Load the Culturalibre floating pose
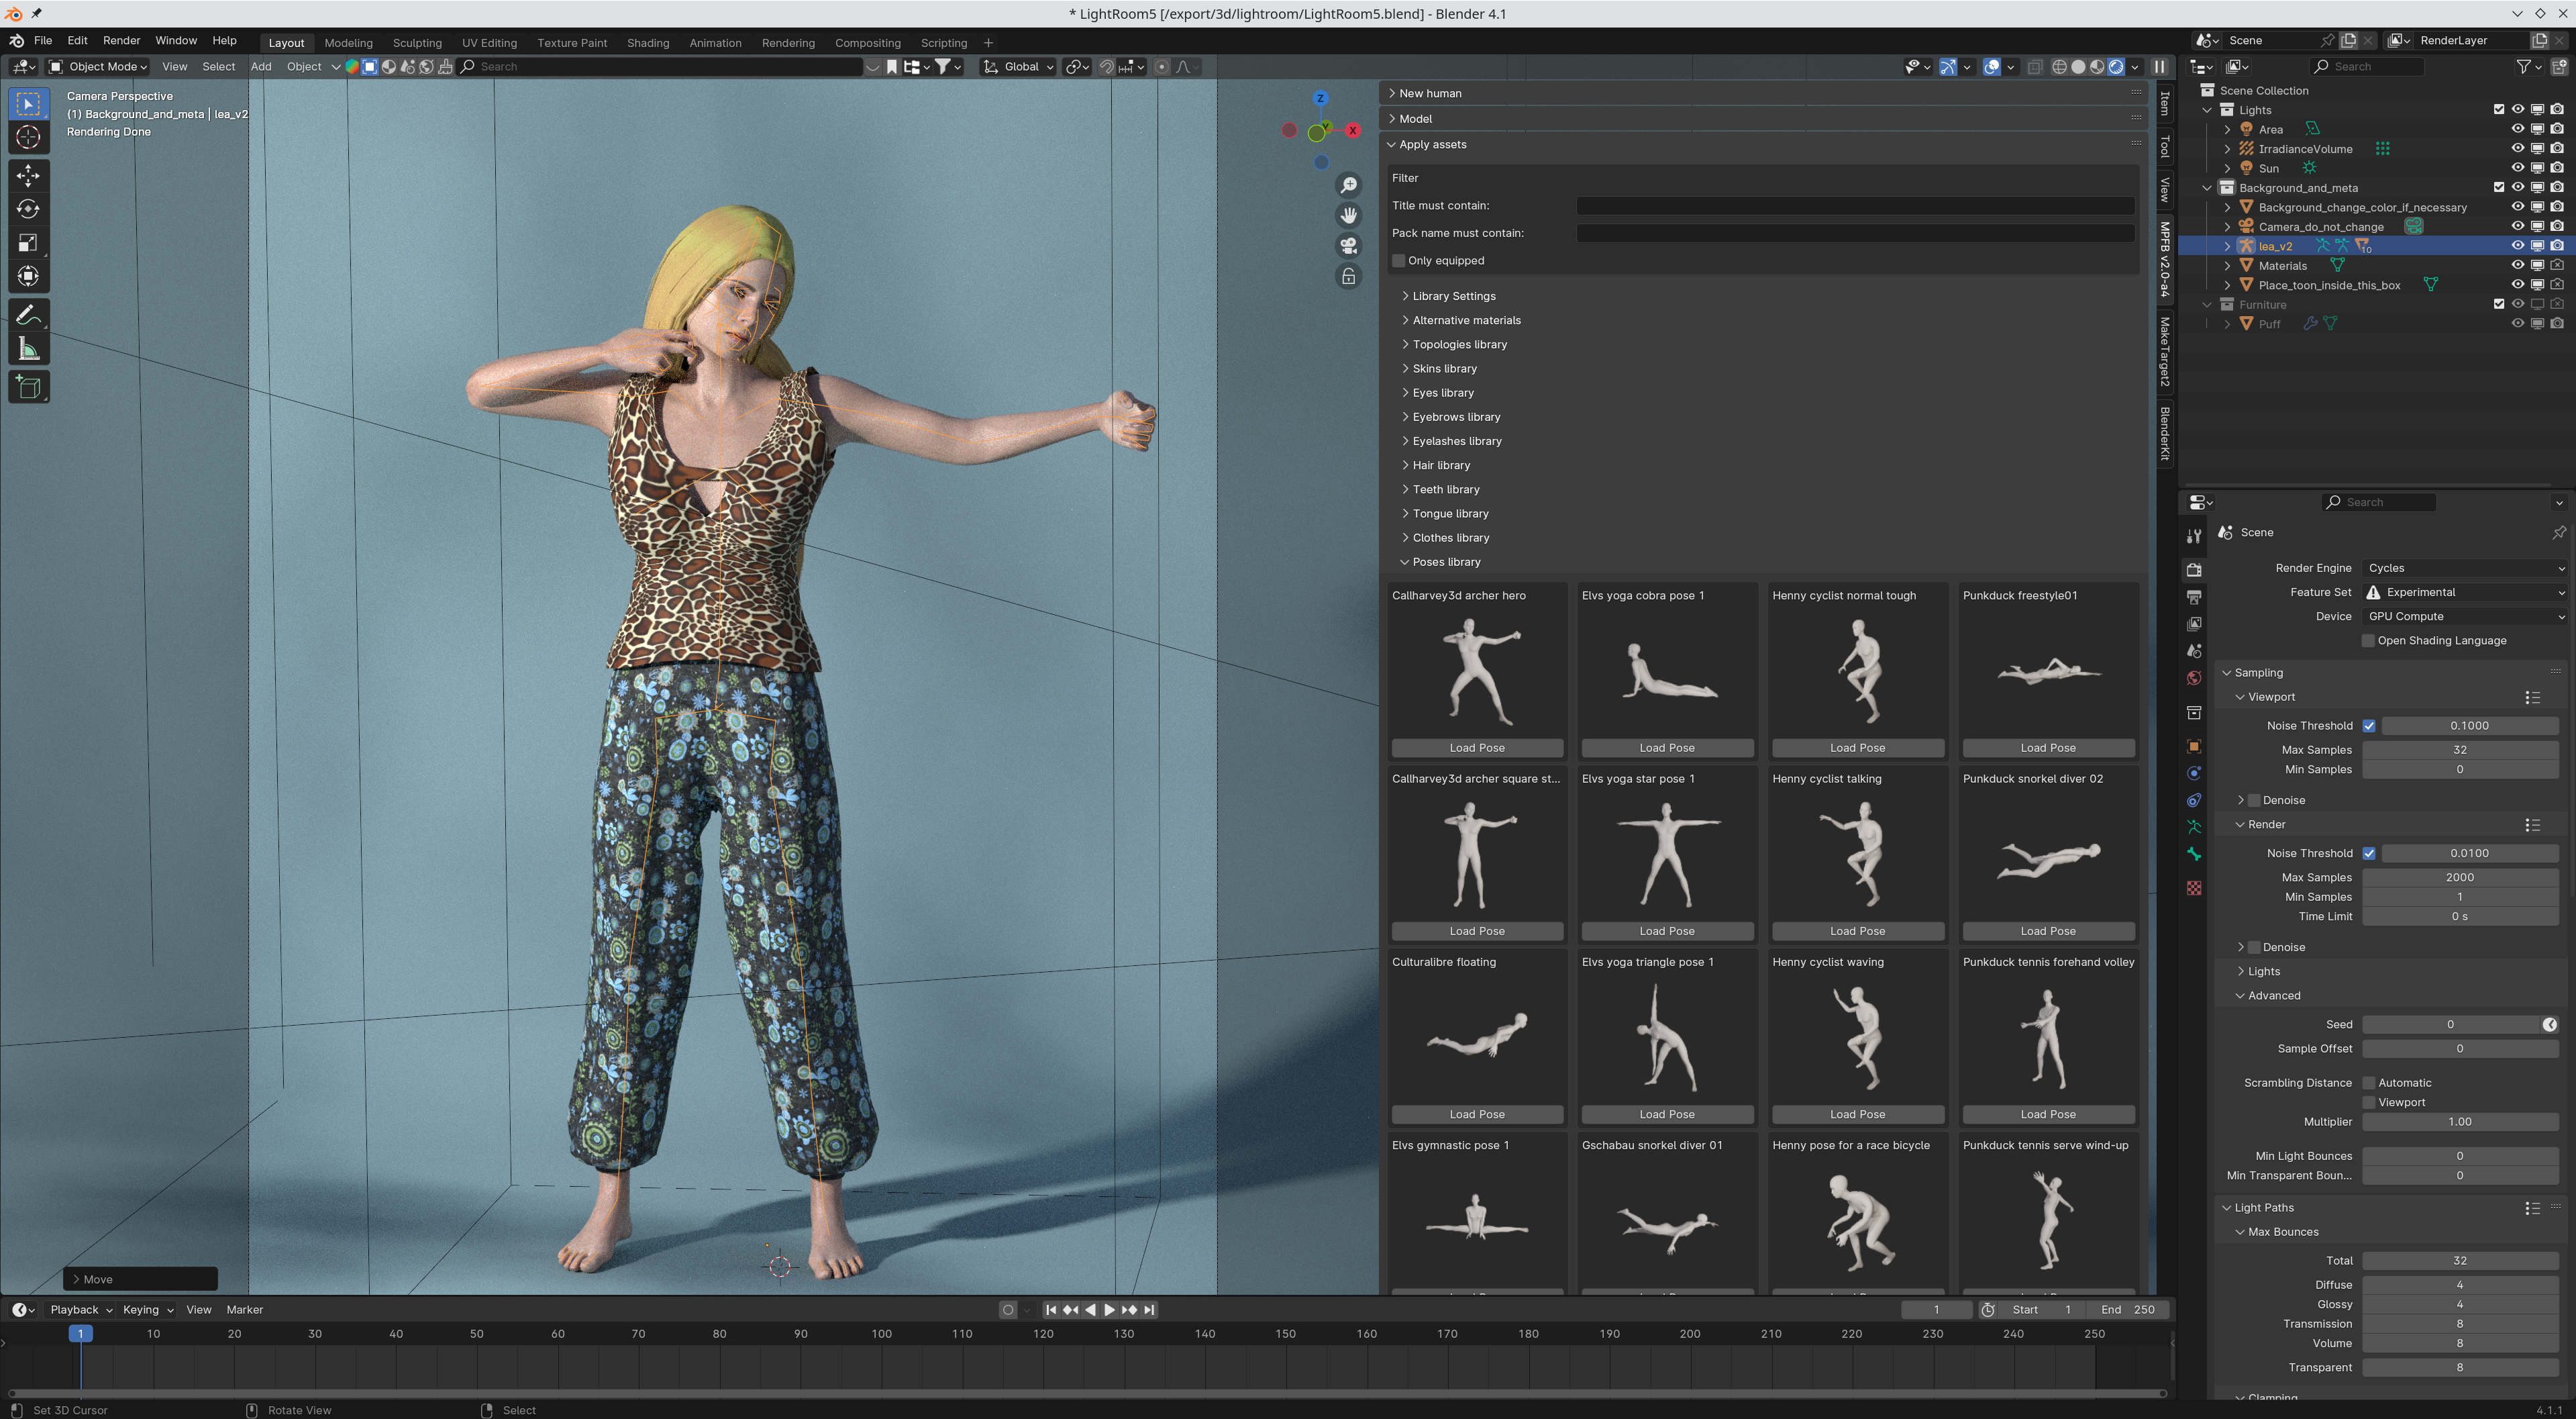2576x1419 pixels. [1477, 1115]
